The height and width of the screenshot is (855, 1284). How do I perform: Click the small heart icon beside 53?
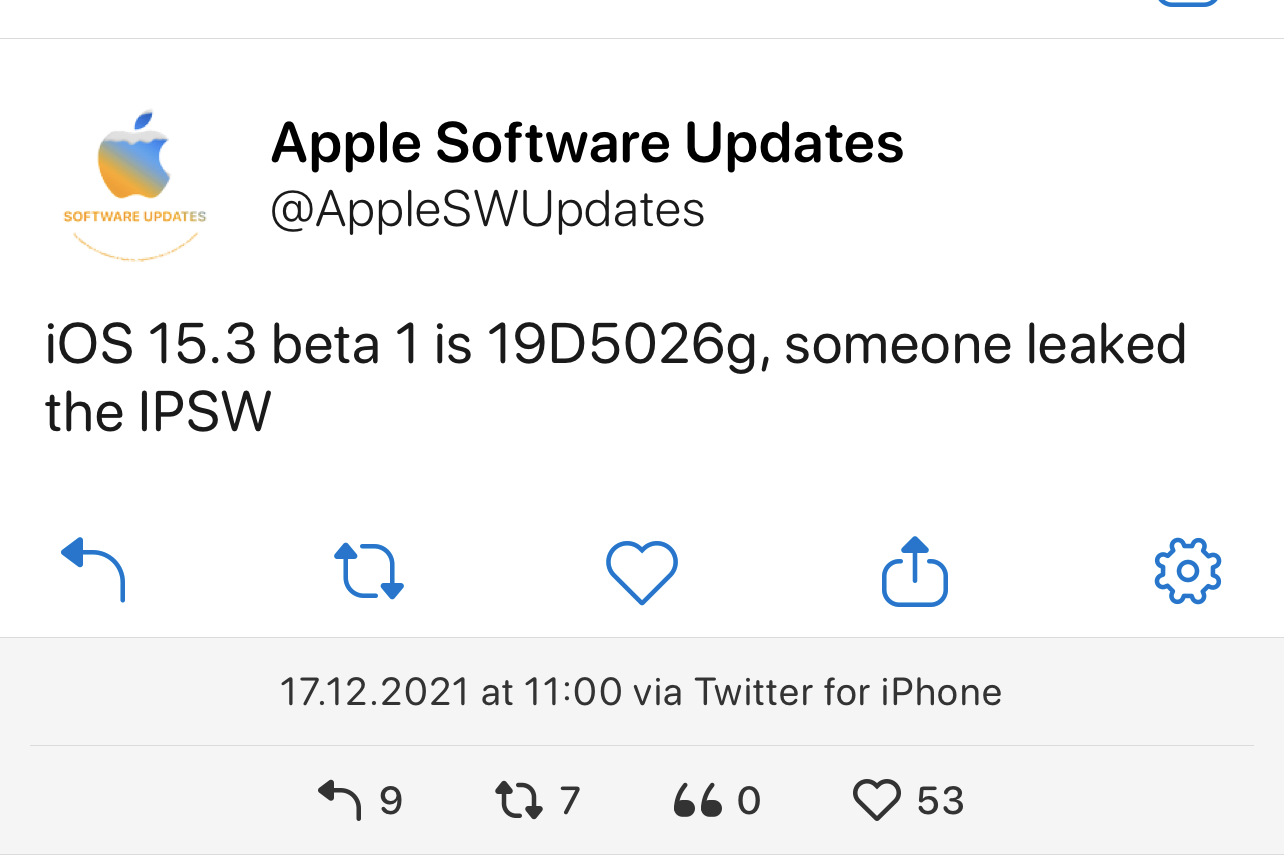point(877,801)
